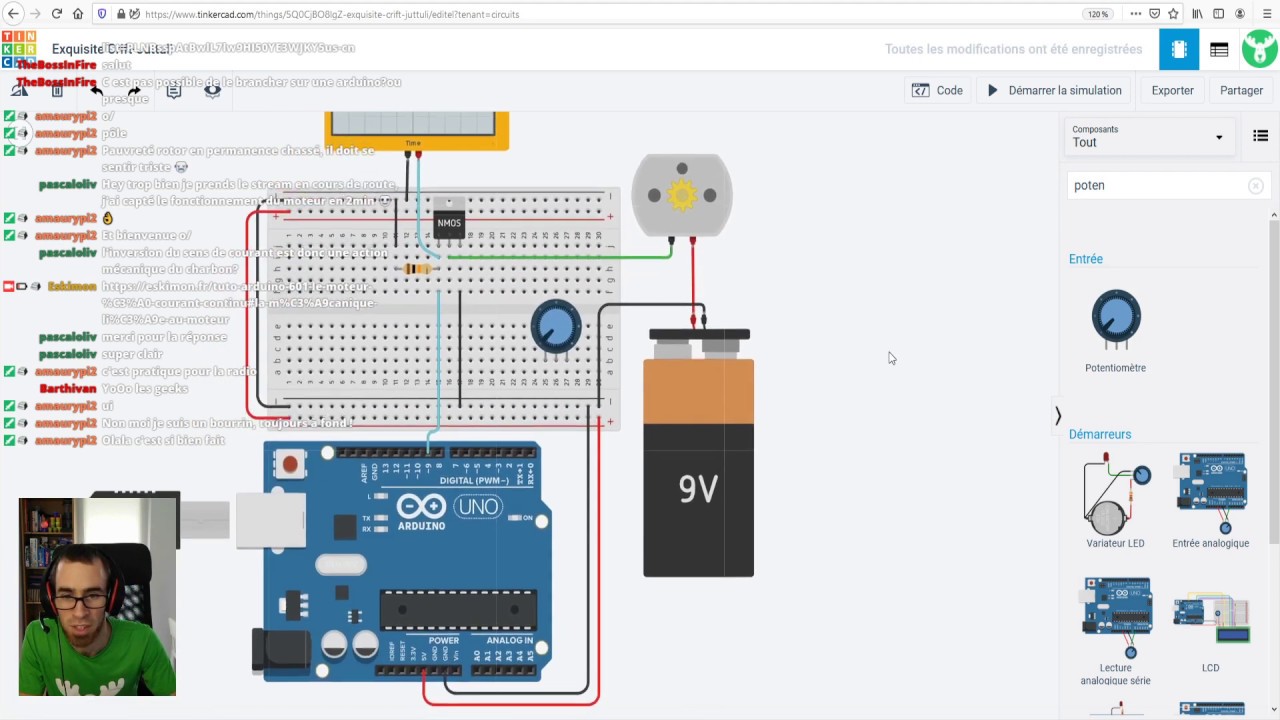This screenshot has height=720, width=1280.
Task: Redo the last action
Action: click(x=134, y=90)
